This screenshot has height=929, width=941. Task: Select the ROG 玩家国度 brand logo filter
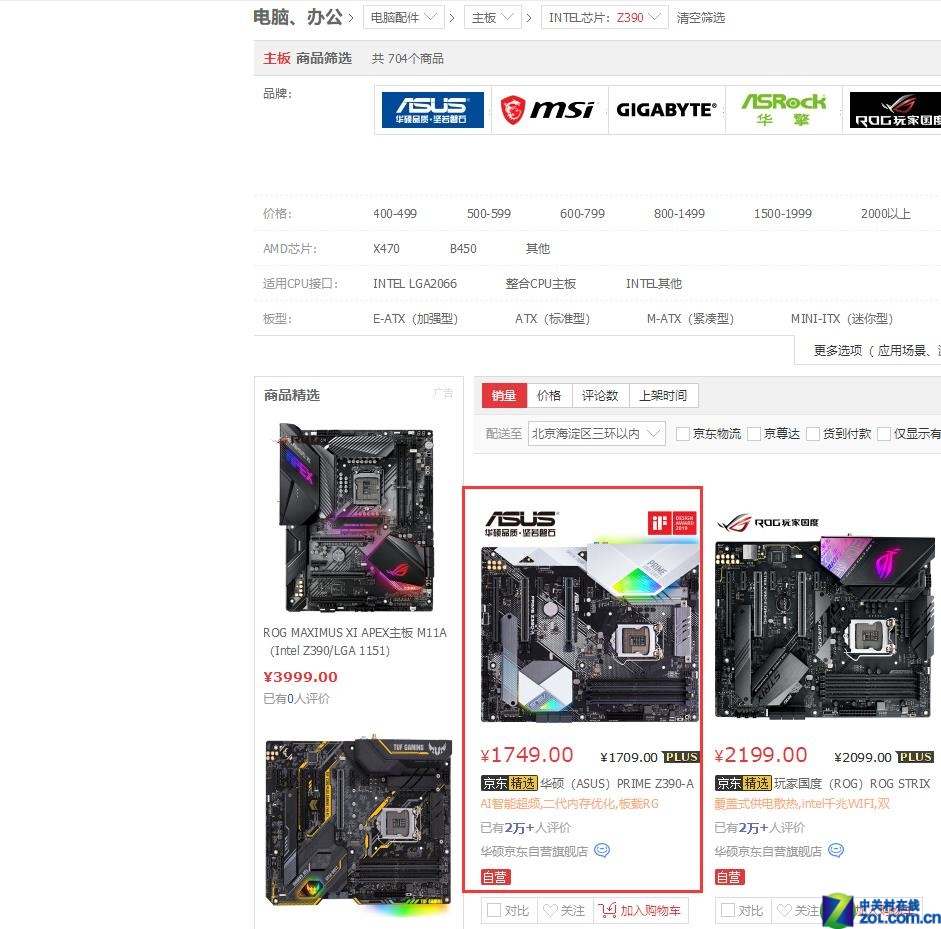tap(895, 110)
